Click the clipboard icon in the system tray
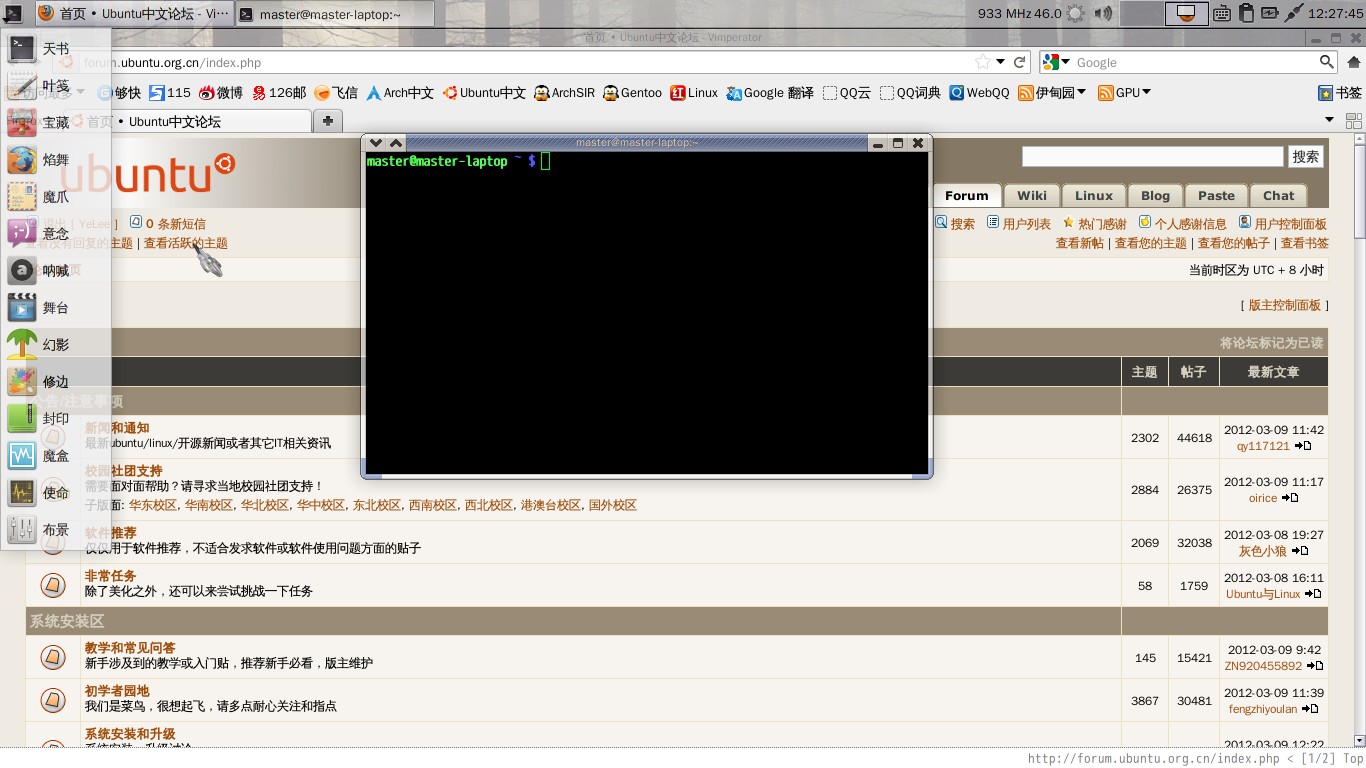1366x768 pixels. point(1246,14)
